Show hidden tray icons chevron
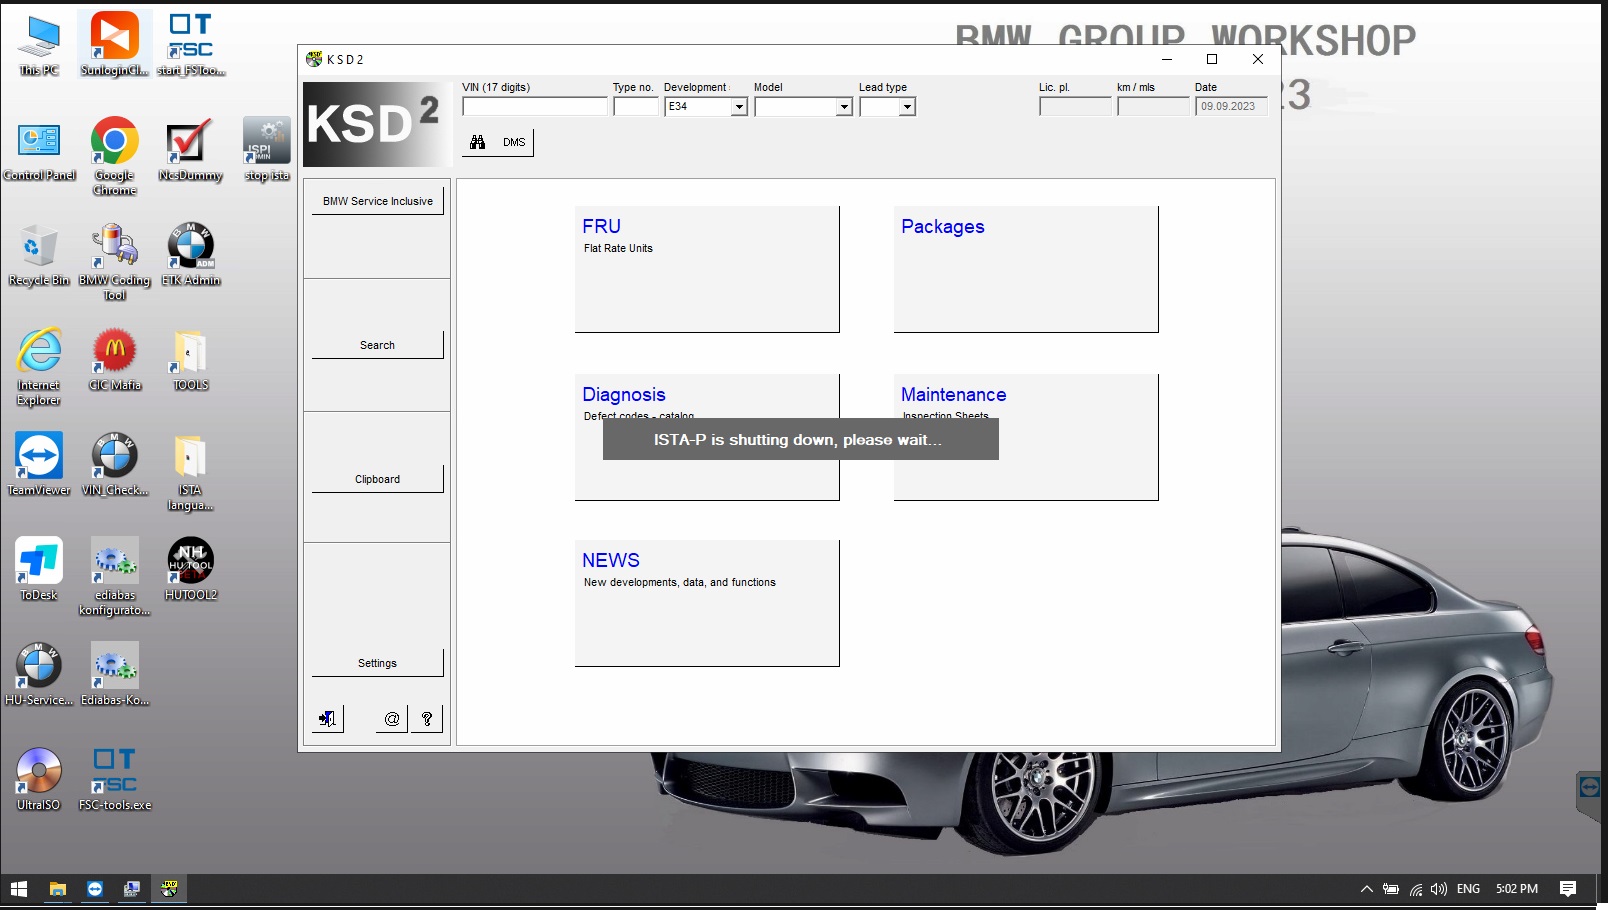Image resolution: width=1608 pixels, height=910 pixels. tap(1367, 889)
